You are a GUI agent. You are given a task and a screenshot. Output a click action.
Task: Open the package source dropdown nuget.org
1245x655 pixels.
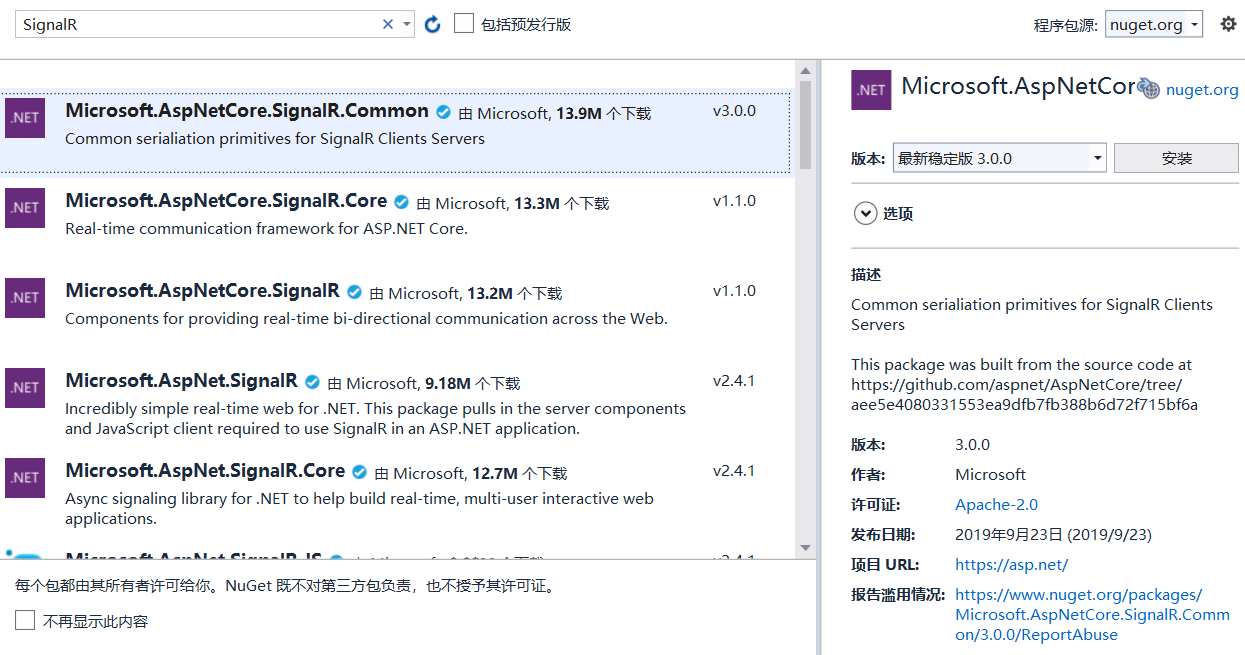pyautogui.click(x=1154, y=24)
